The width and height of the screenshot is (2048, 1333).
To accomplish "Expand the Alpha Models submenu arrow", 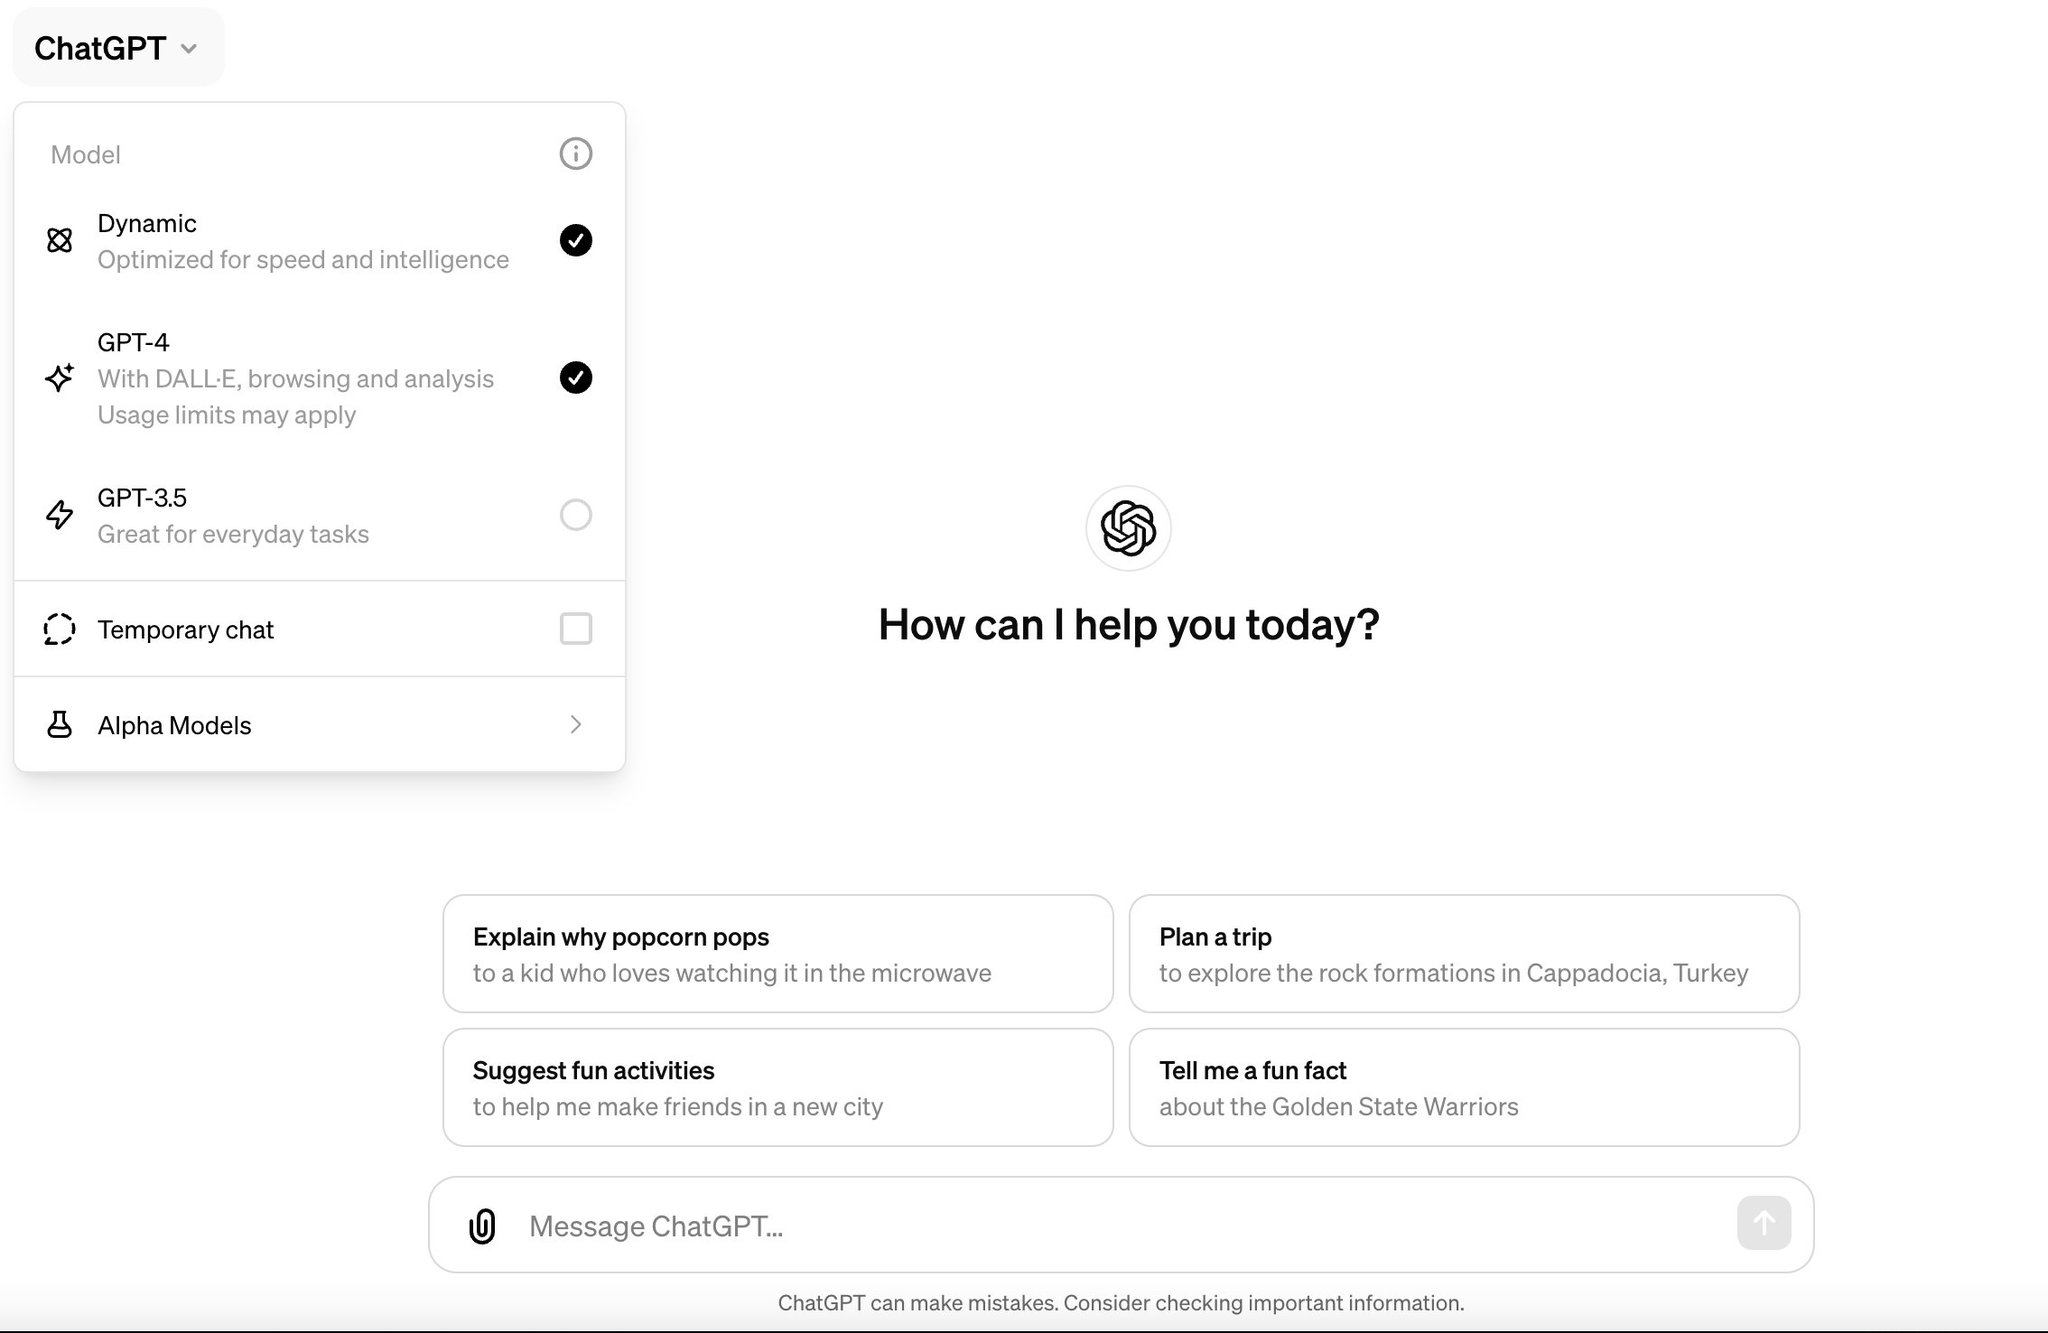I will tap(576, 725).
